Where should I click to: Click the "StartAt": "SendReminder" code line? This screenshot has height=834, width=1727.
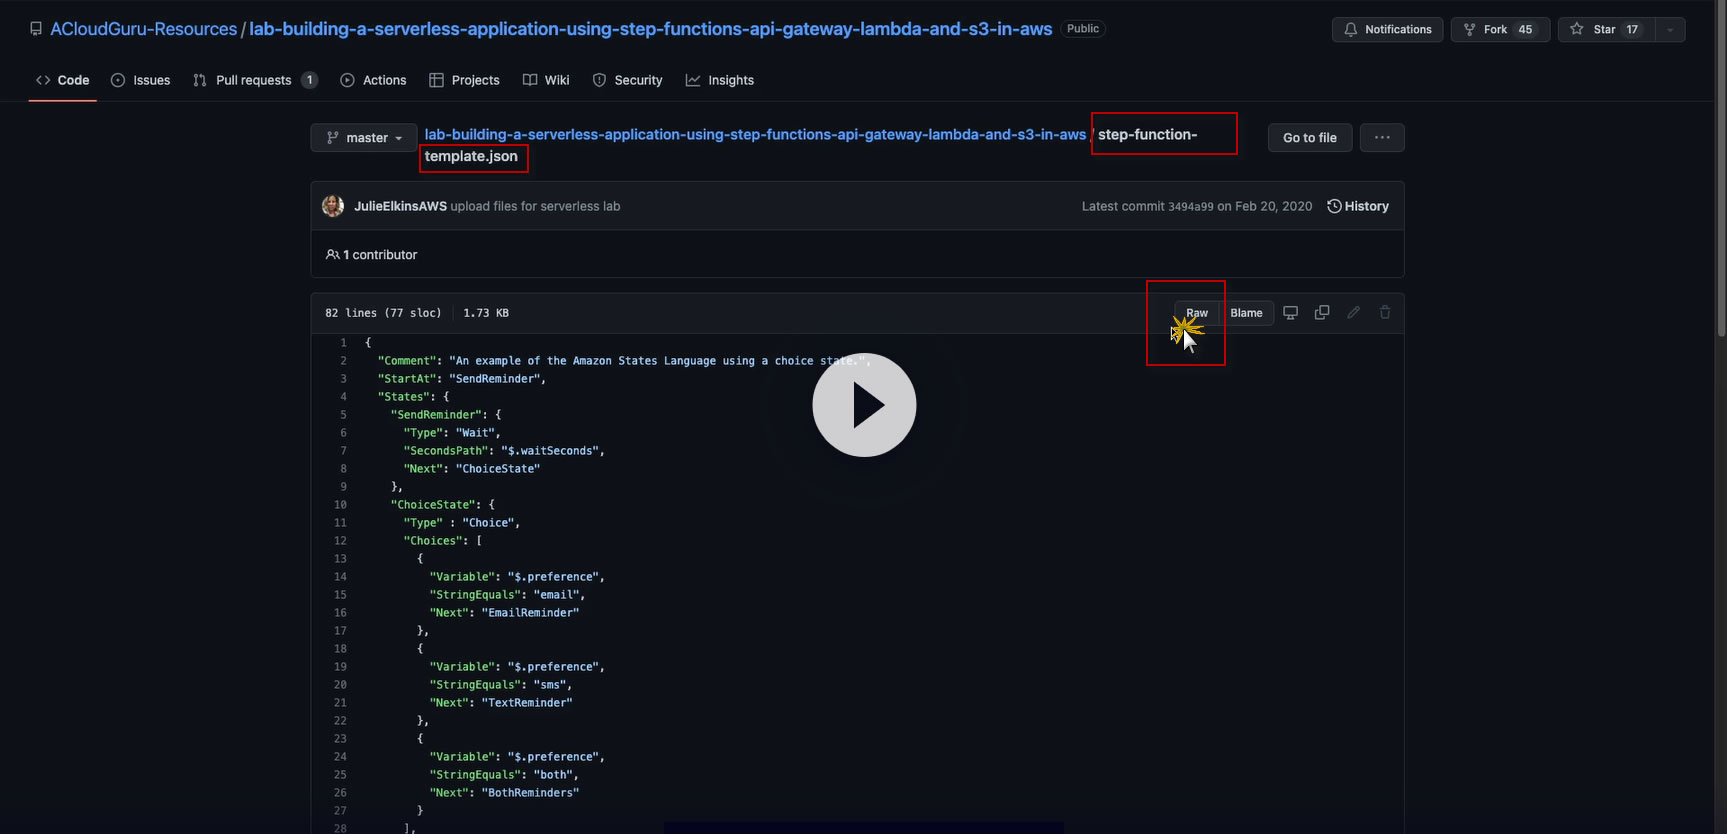tap(462, 379)
